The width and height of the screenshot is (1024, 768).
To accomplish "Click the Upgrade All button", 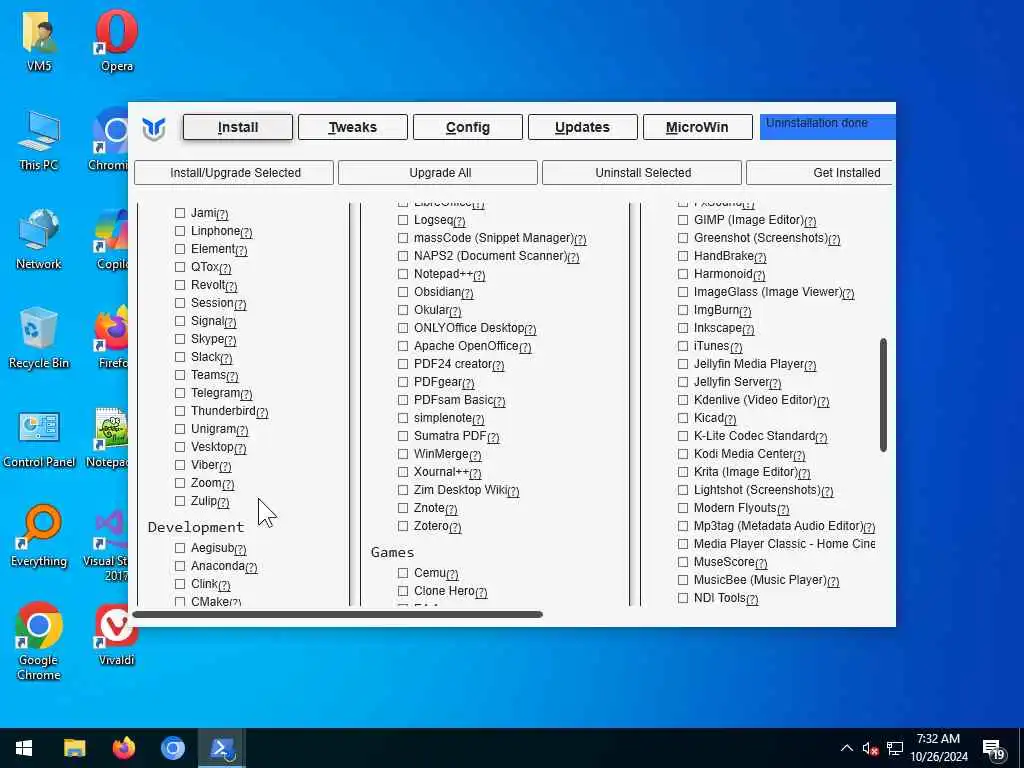I will [438, 173].
